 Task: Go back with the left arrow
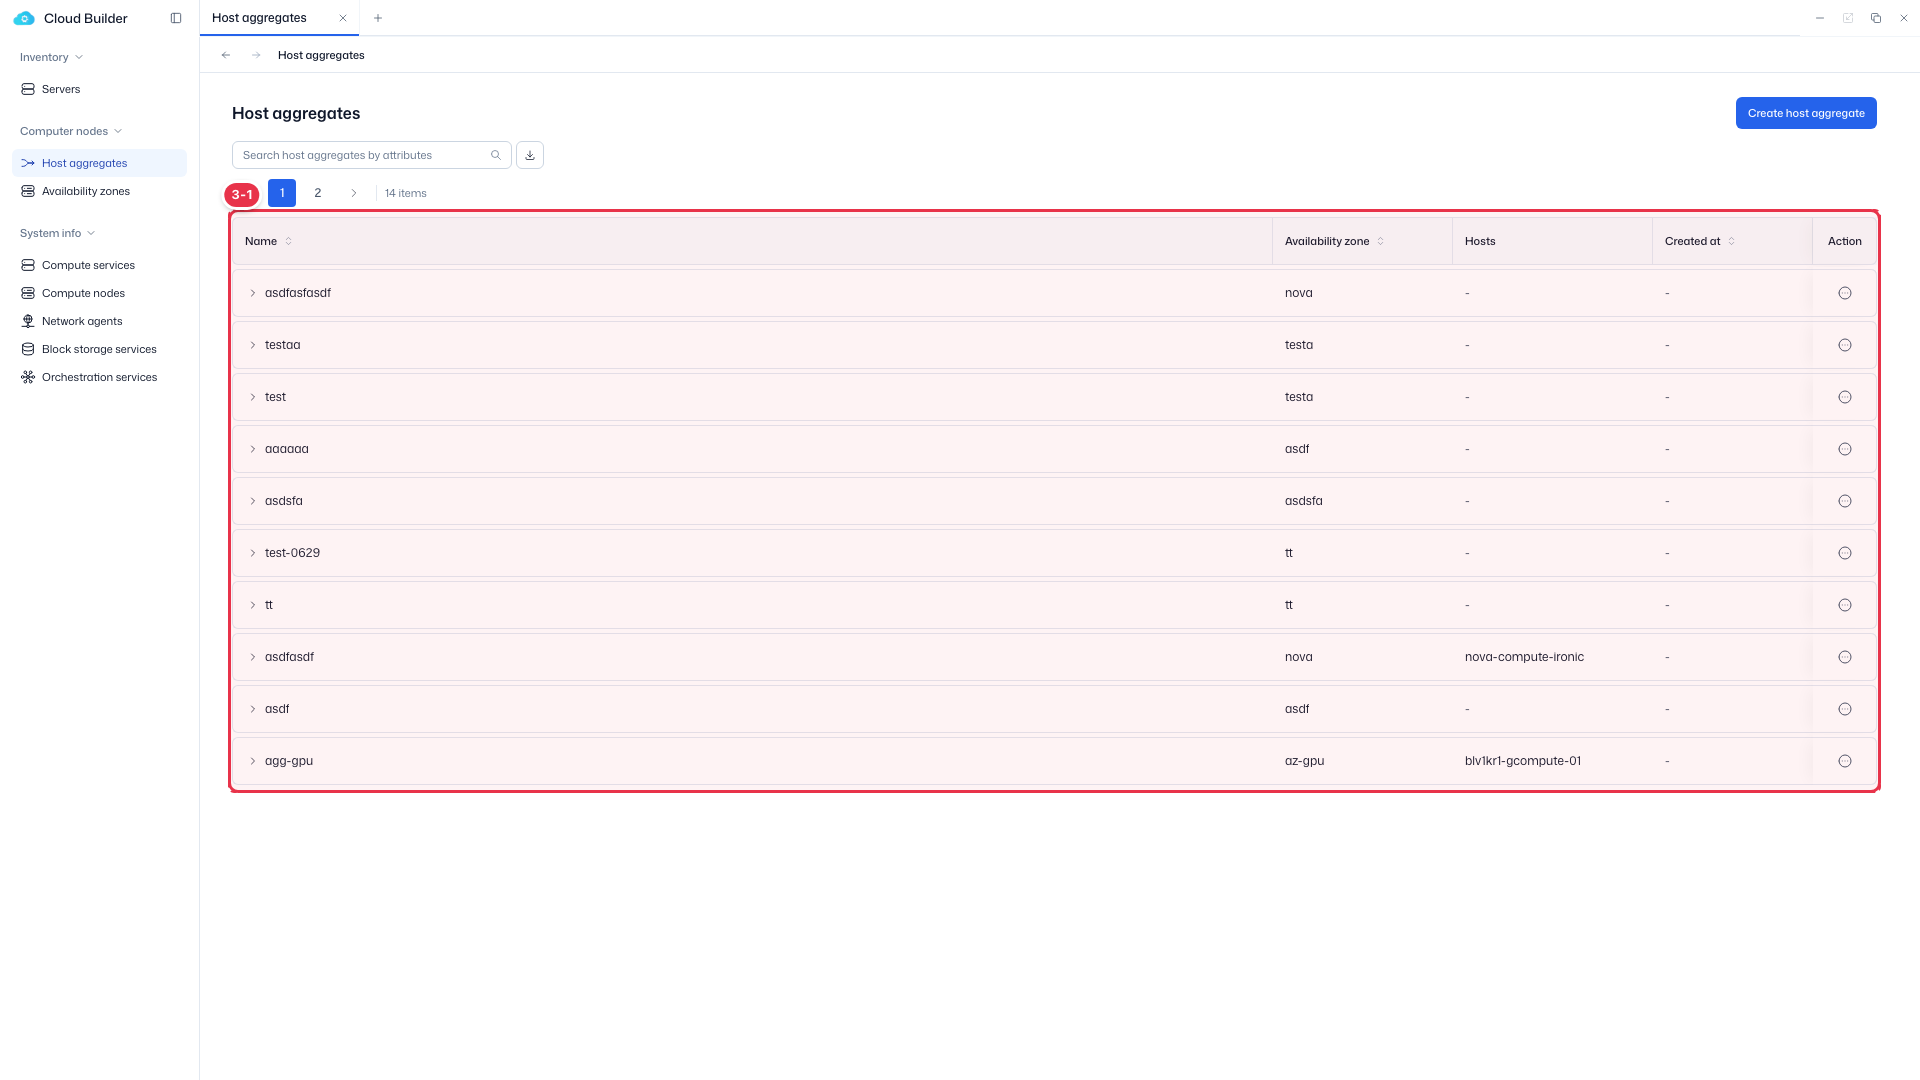point(226,55)
